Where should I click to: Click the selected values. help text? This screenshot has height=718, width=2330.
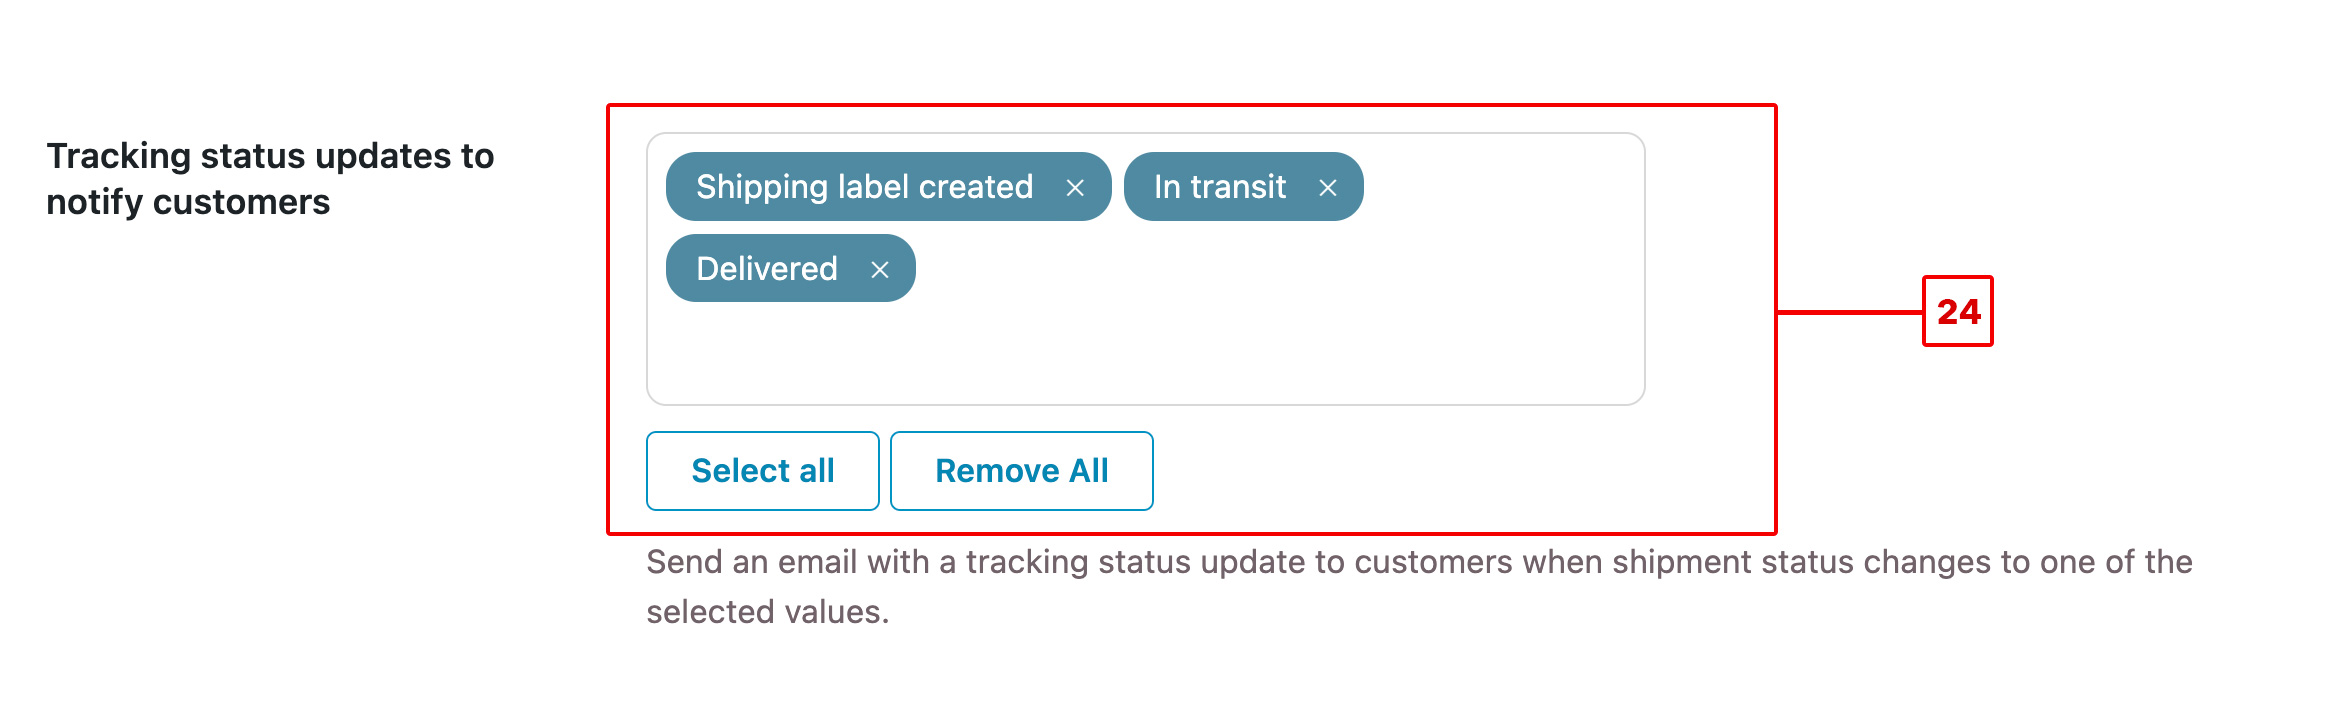coord(767,612)
